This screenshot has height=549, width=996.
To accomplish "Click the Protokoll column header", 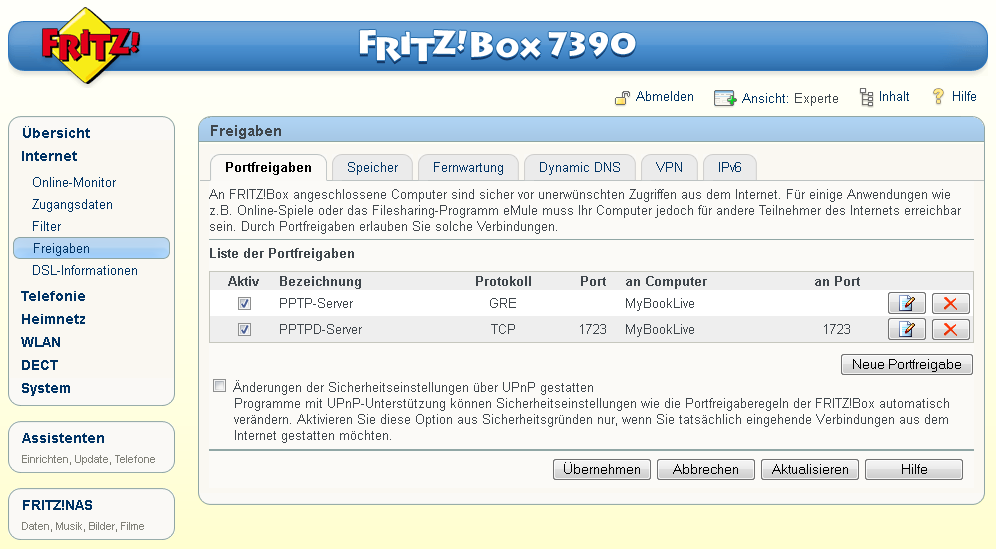I will (x=503, y=281).
